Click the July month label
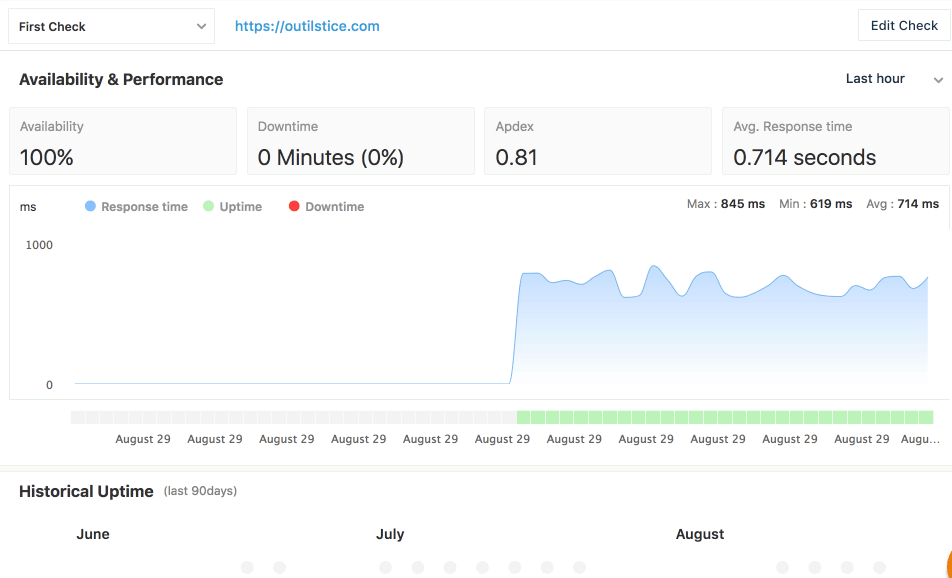 coord(390,534)
